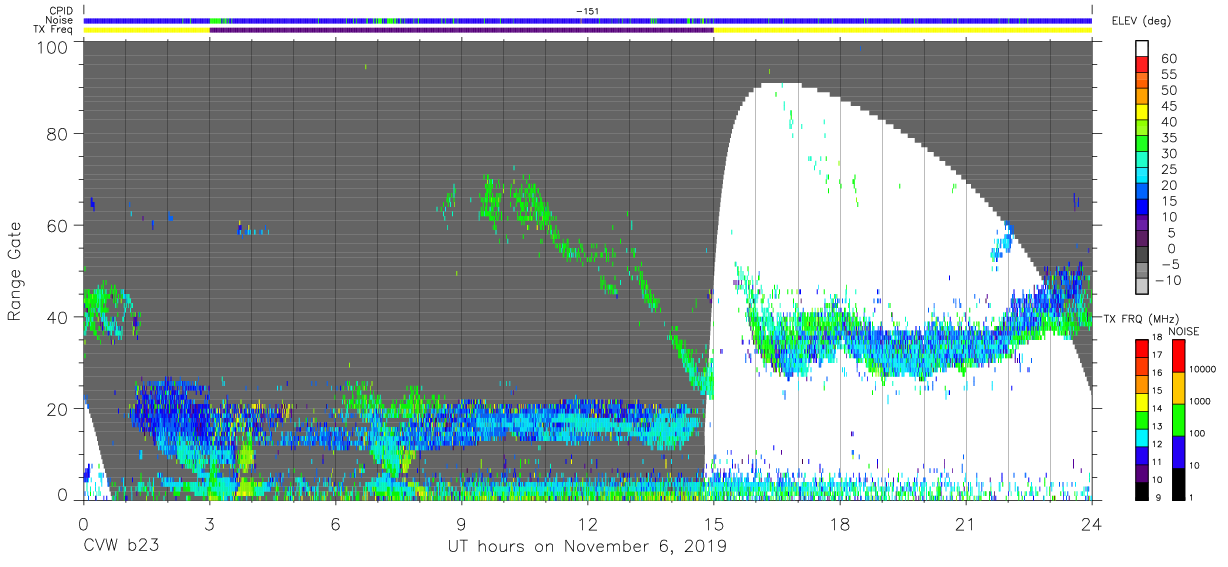
Task: Click the '-5' label on ELEV colorbar
Action: coord(1169,264)
